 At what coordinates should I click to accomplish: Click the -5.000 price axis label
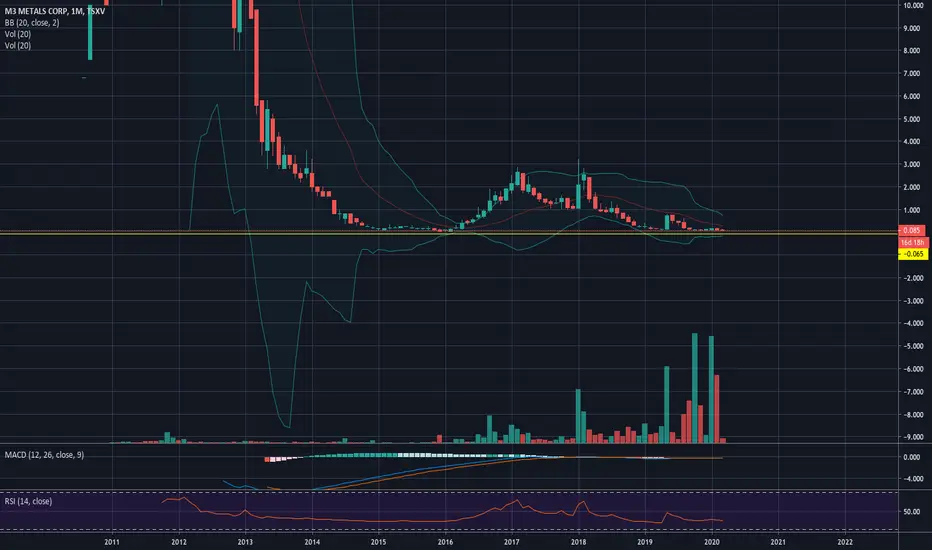pos(912,346)
